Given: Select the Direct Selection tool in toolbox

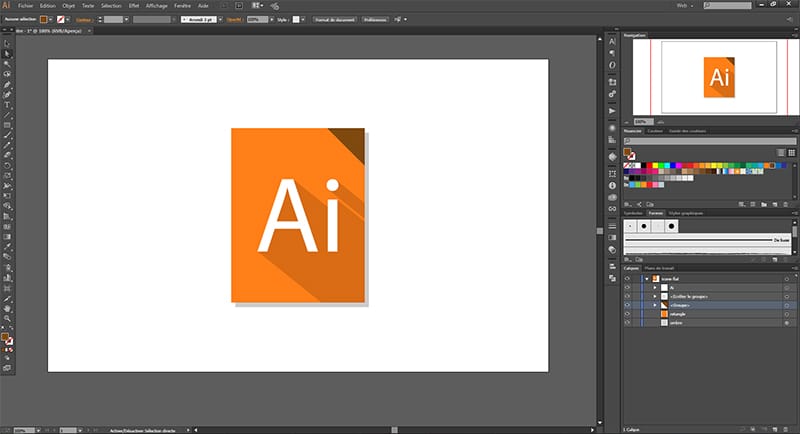Looking at the screenshot, I should click(7, 54).
